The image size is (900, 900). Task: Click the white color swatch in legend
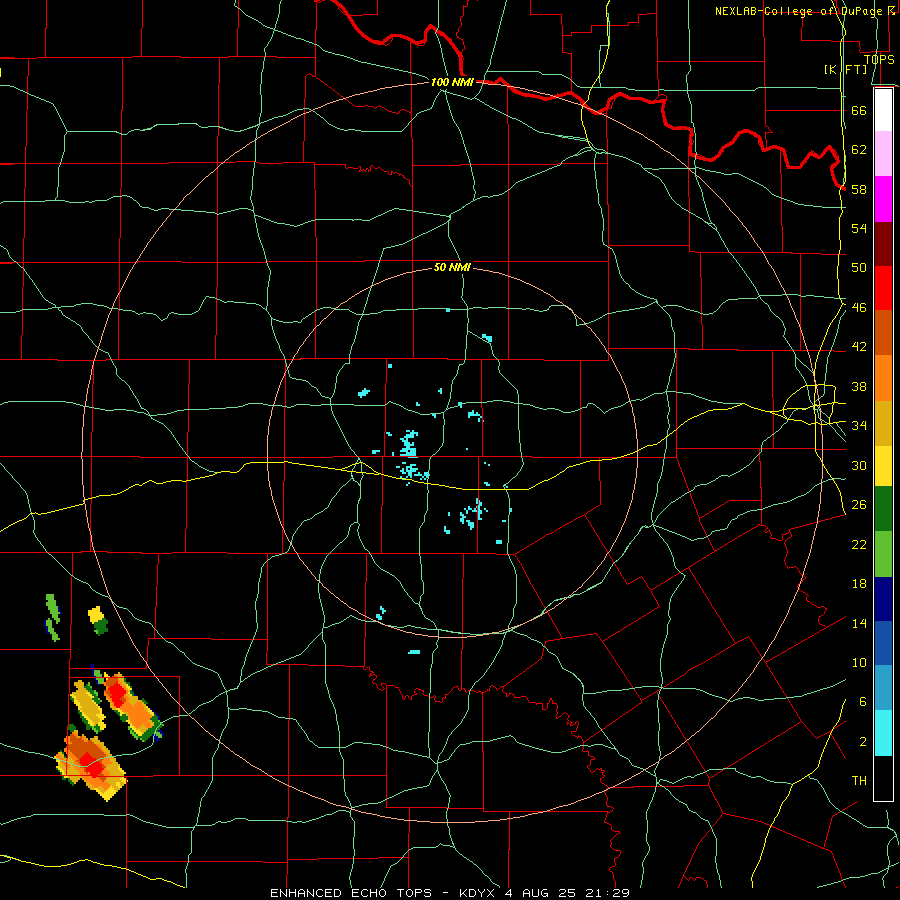pyautogui.click(x=883, y=110)
